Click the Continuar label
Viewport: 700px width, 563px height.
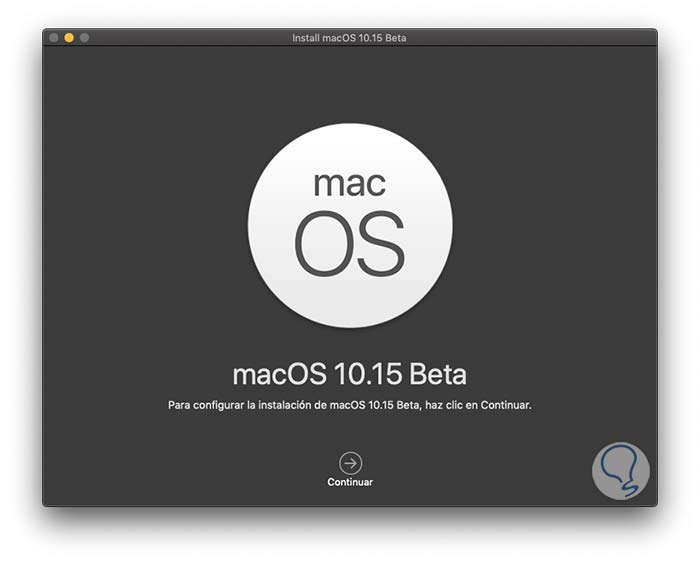pyautogui.click(x=350, y=482)
